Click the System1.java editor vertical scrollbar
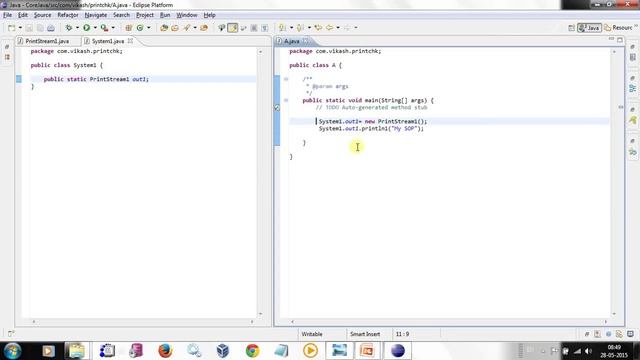 coord(260,182)
